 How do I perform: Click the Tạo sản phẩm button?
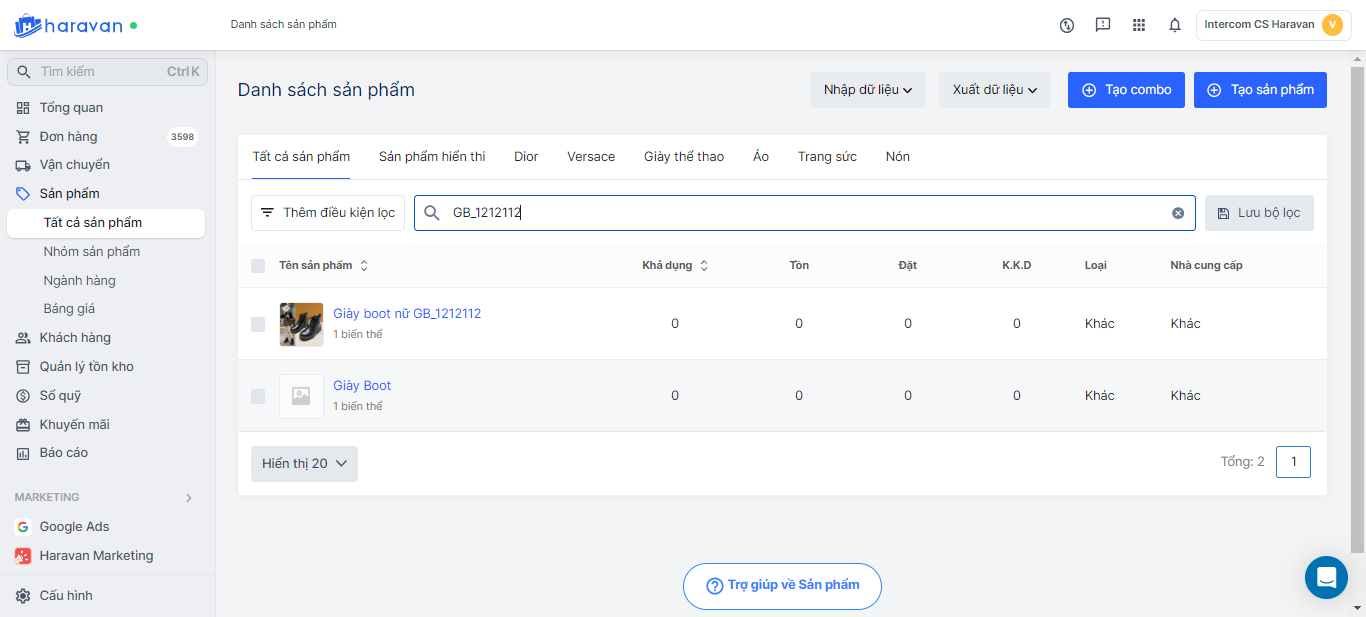(1260, 90)
